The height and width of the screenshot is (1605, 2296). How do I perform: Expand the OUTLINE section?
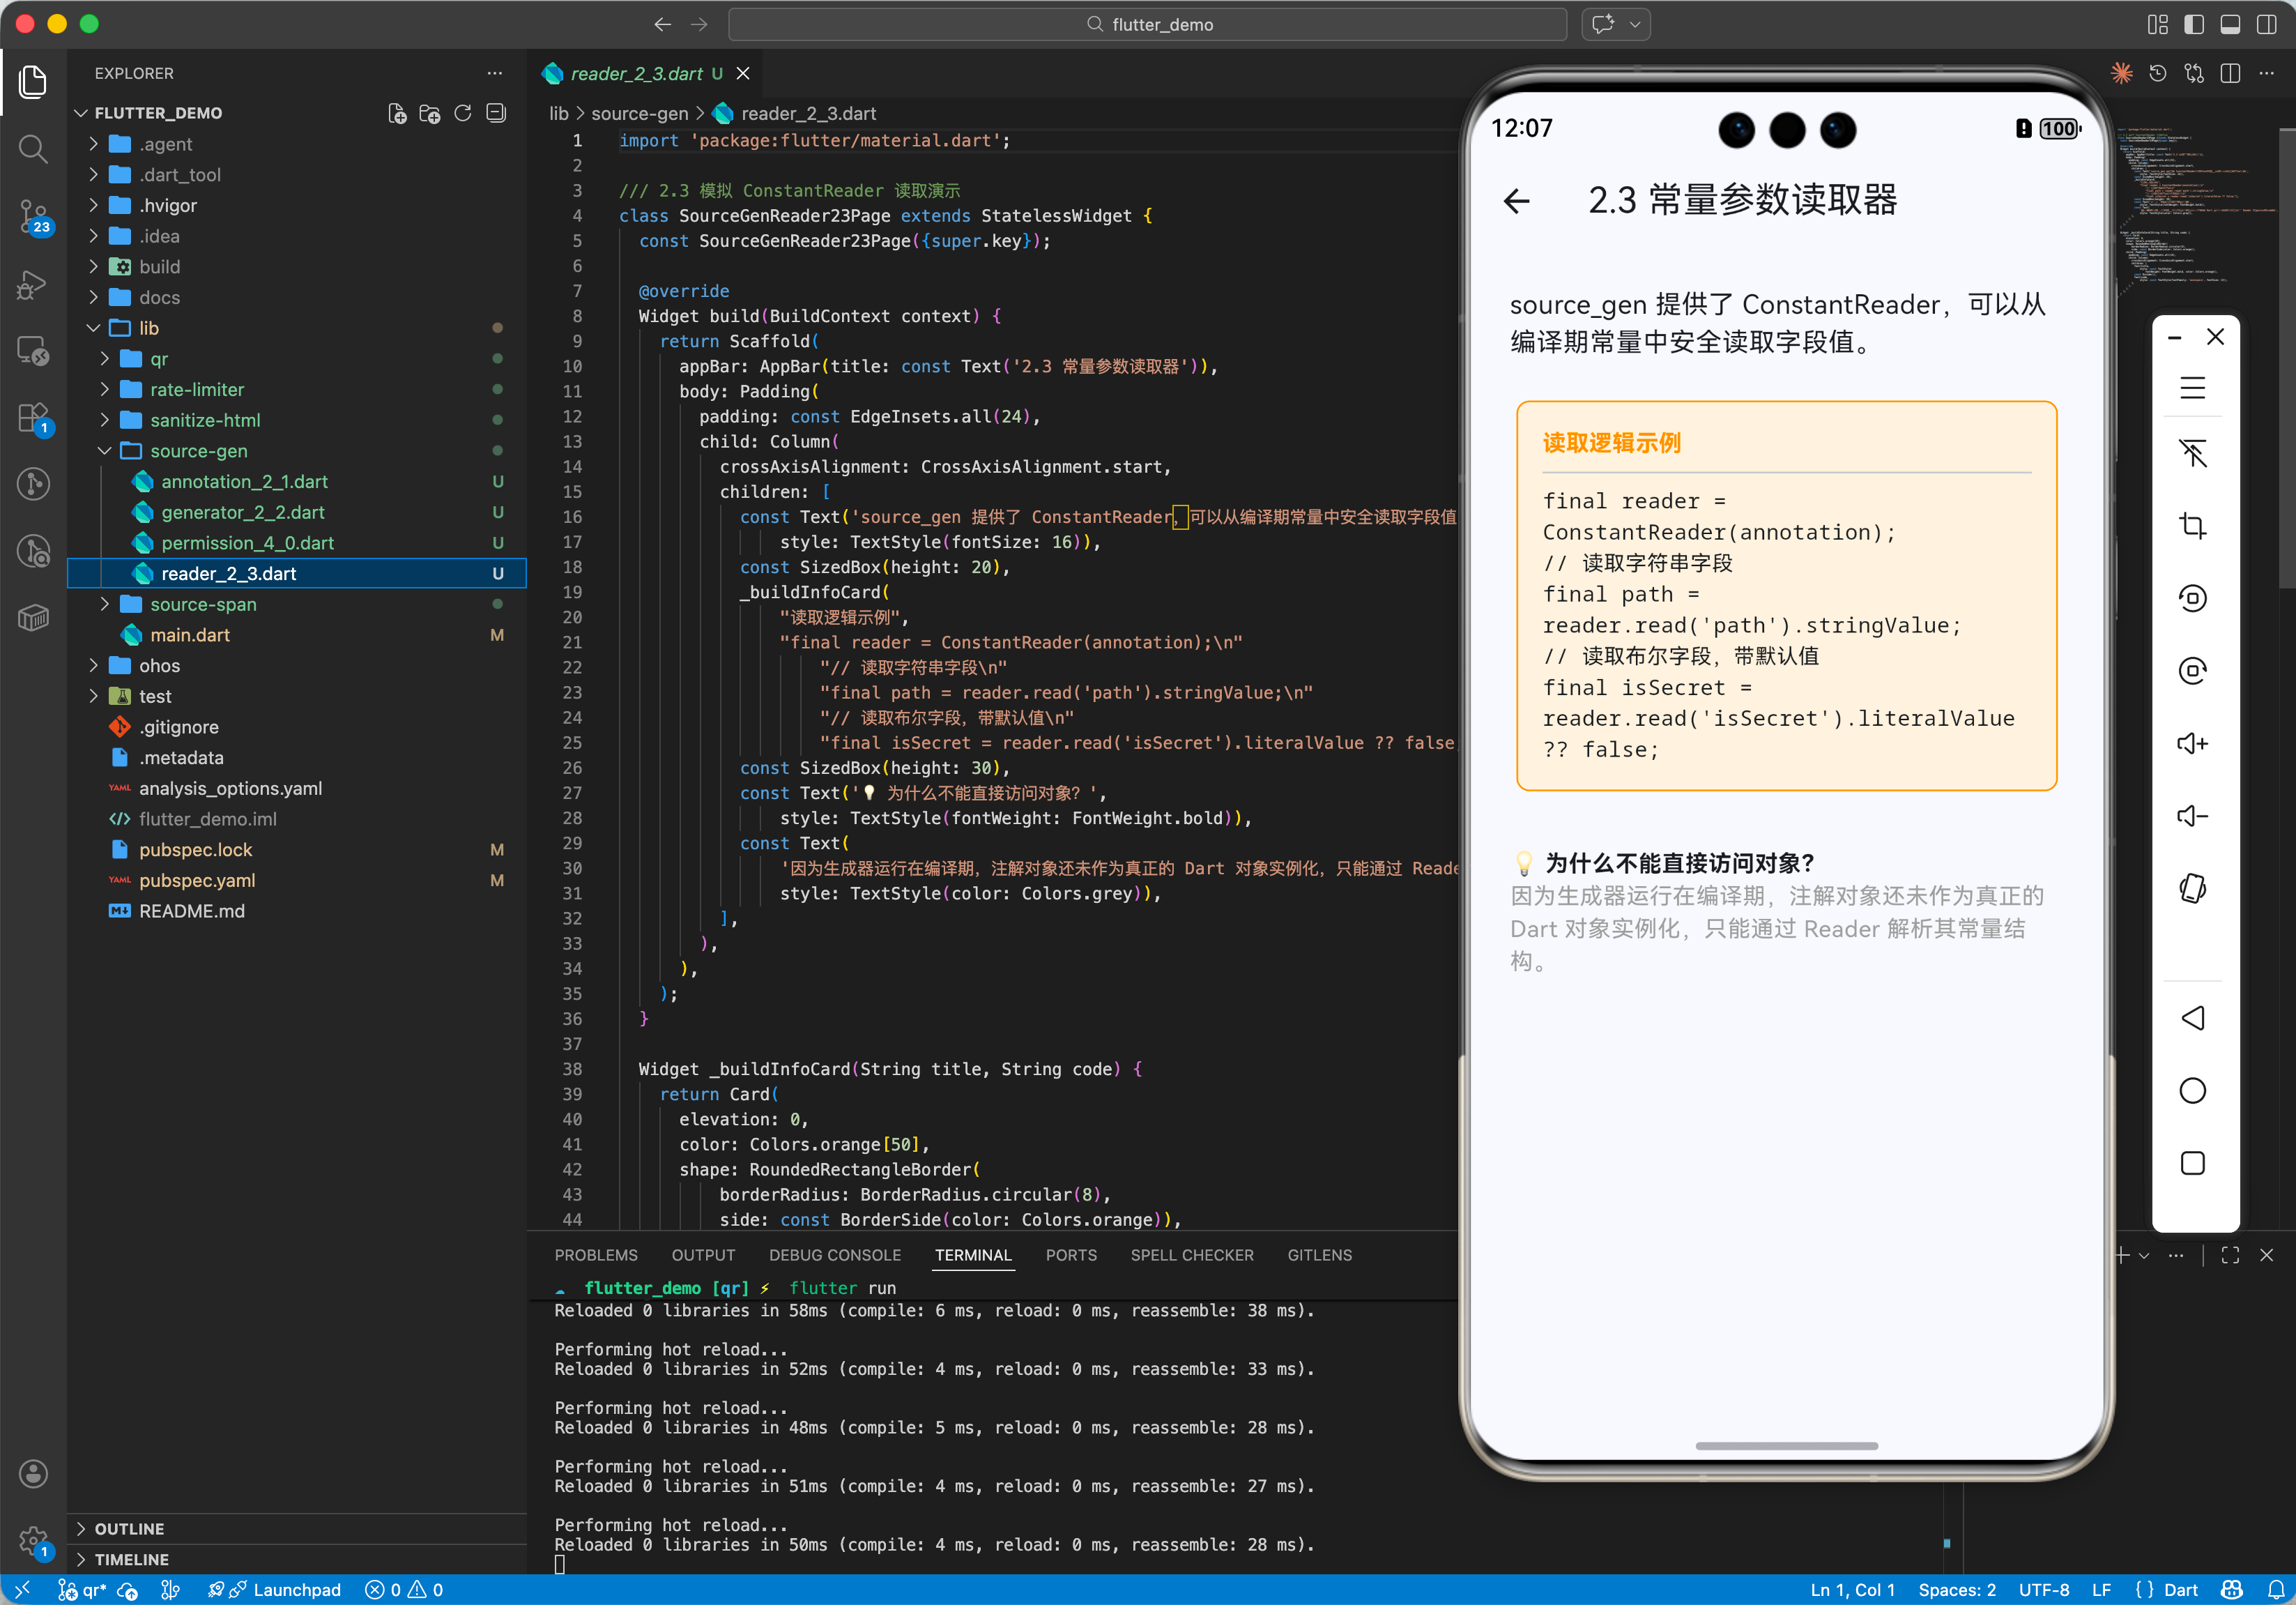click(129, 1528)
